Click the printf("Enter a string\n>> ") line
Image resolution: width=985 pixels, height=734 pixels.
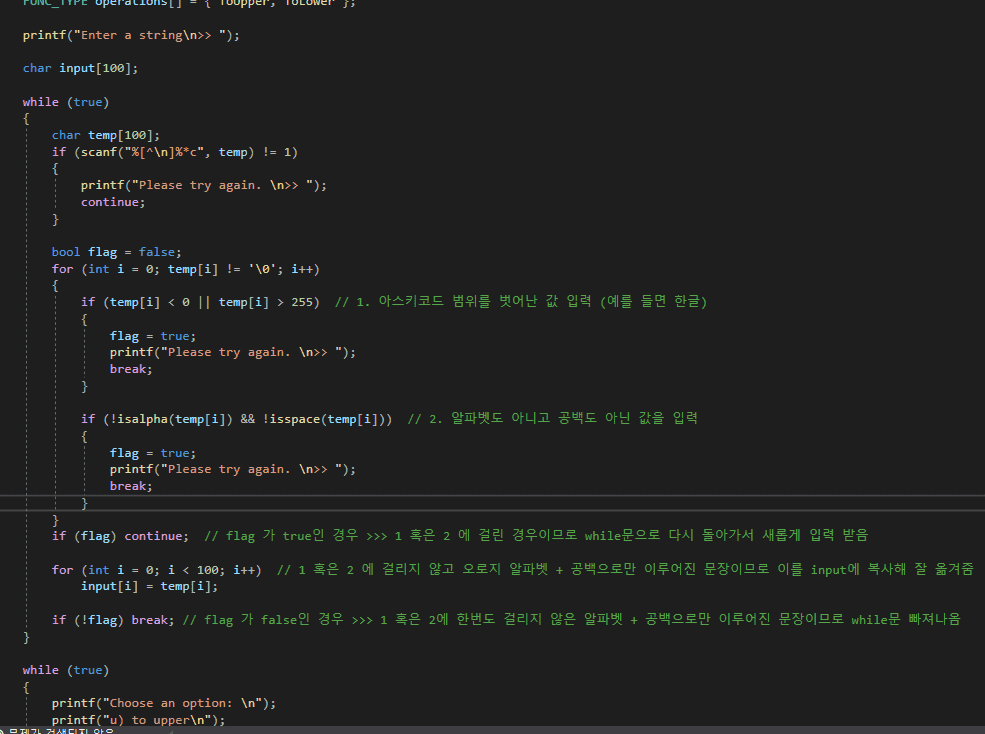(131, 35)
